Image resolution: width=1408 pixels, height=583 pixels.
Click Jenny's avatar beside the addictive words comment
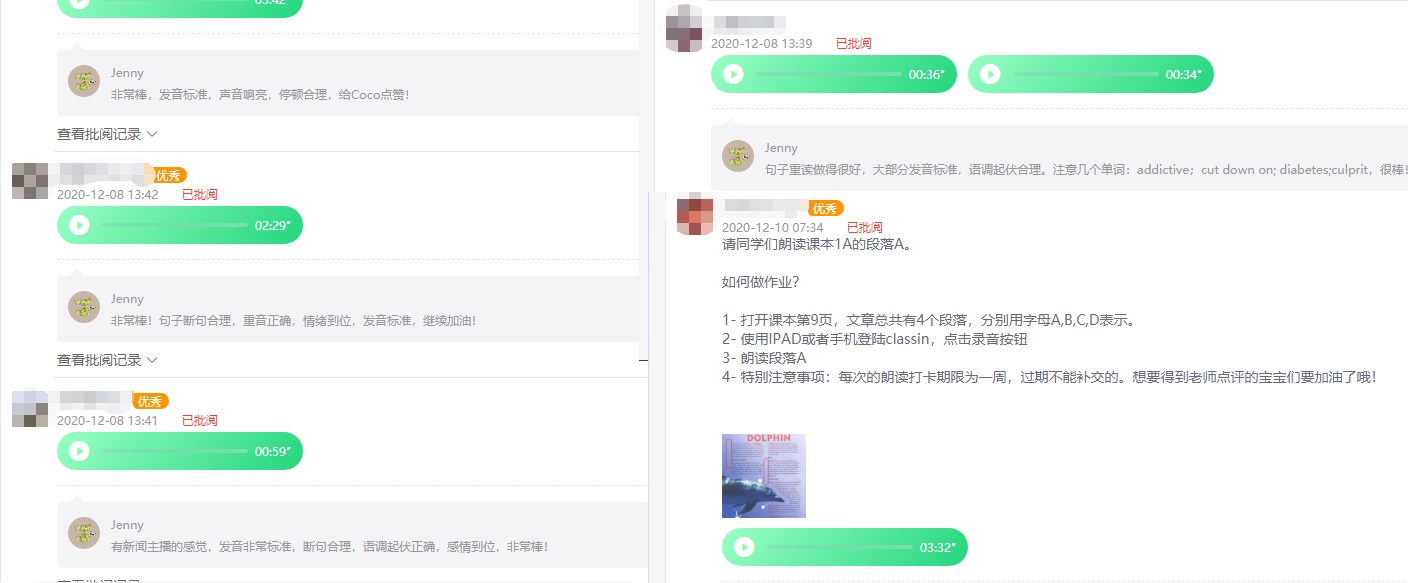click(738, 156)
